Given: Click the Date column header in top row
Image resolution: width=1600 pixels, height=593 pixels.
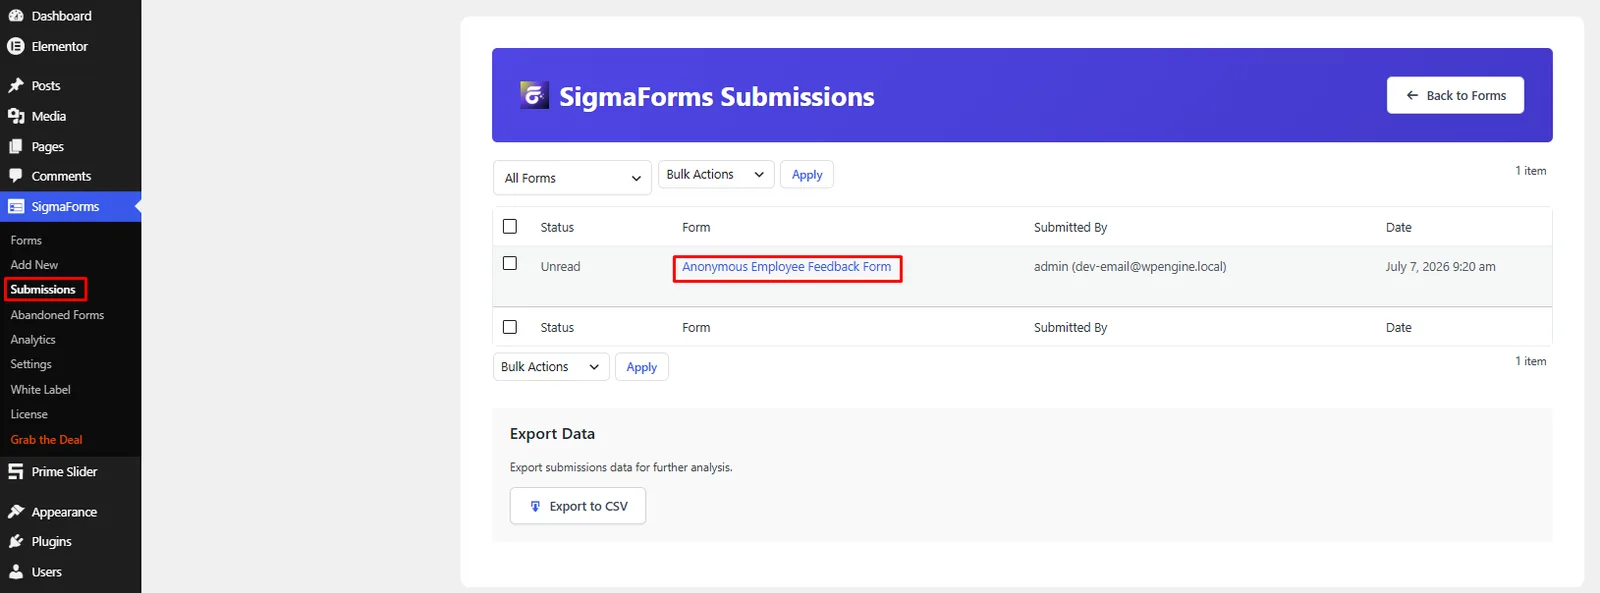Looking at the screenshot, I should point(1399,228).
